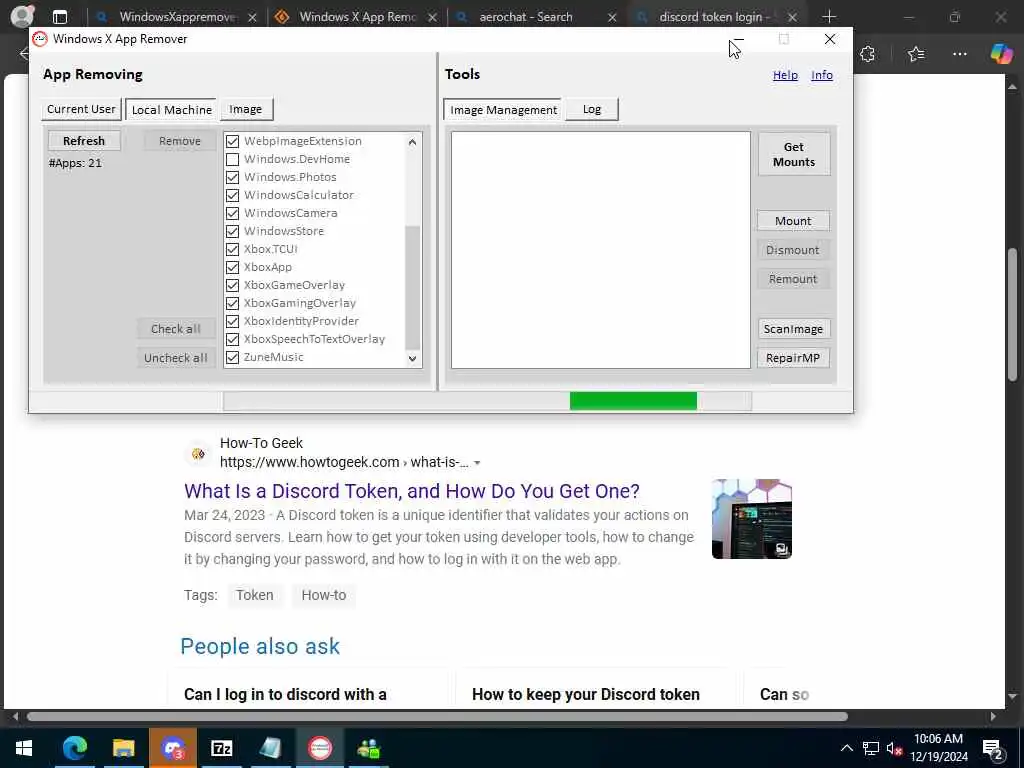The height and width of the screenshot is (768, 1024).
Task: Uncheck the Xbox.TCUI checkbox
Action: 232,249
